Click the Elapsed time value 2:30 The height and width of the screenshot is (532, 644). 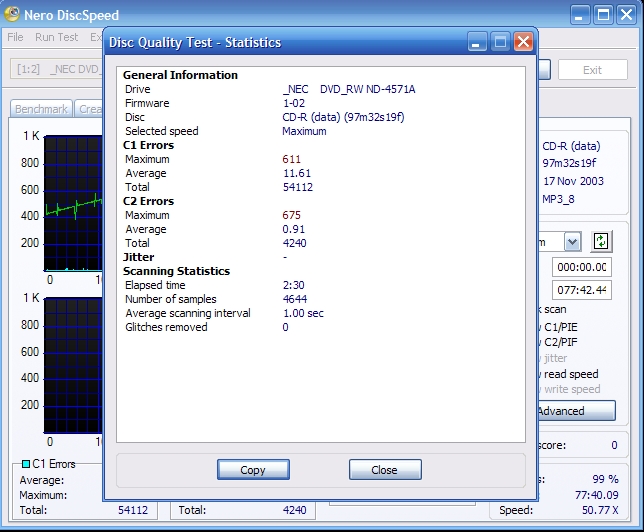(x=293, y=285)
